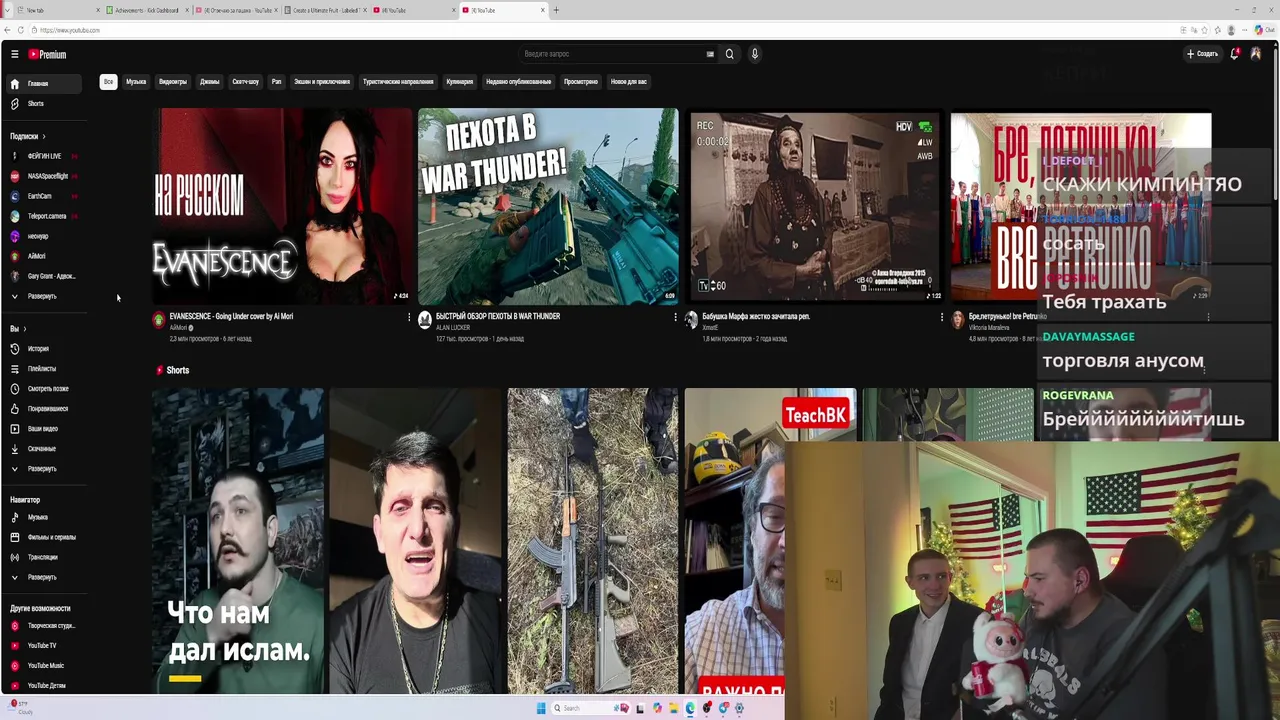Expand the Вы section with Развернуть
The image size is (1280, 720).
tap(44, 469)
